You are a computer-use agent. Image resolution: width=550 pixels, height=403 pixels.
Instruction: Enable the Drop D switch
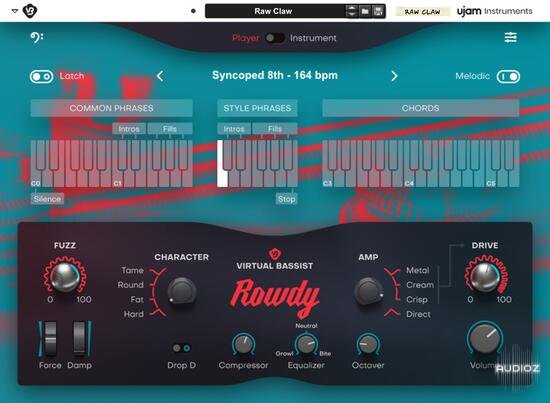coord(182,348)
